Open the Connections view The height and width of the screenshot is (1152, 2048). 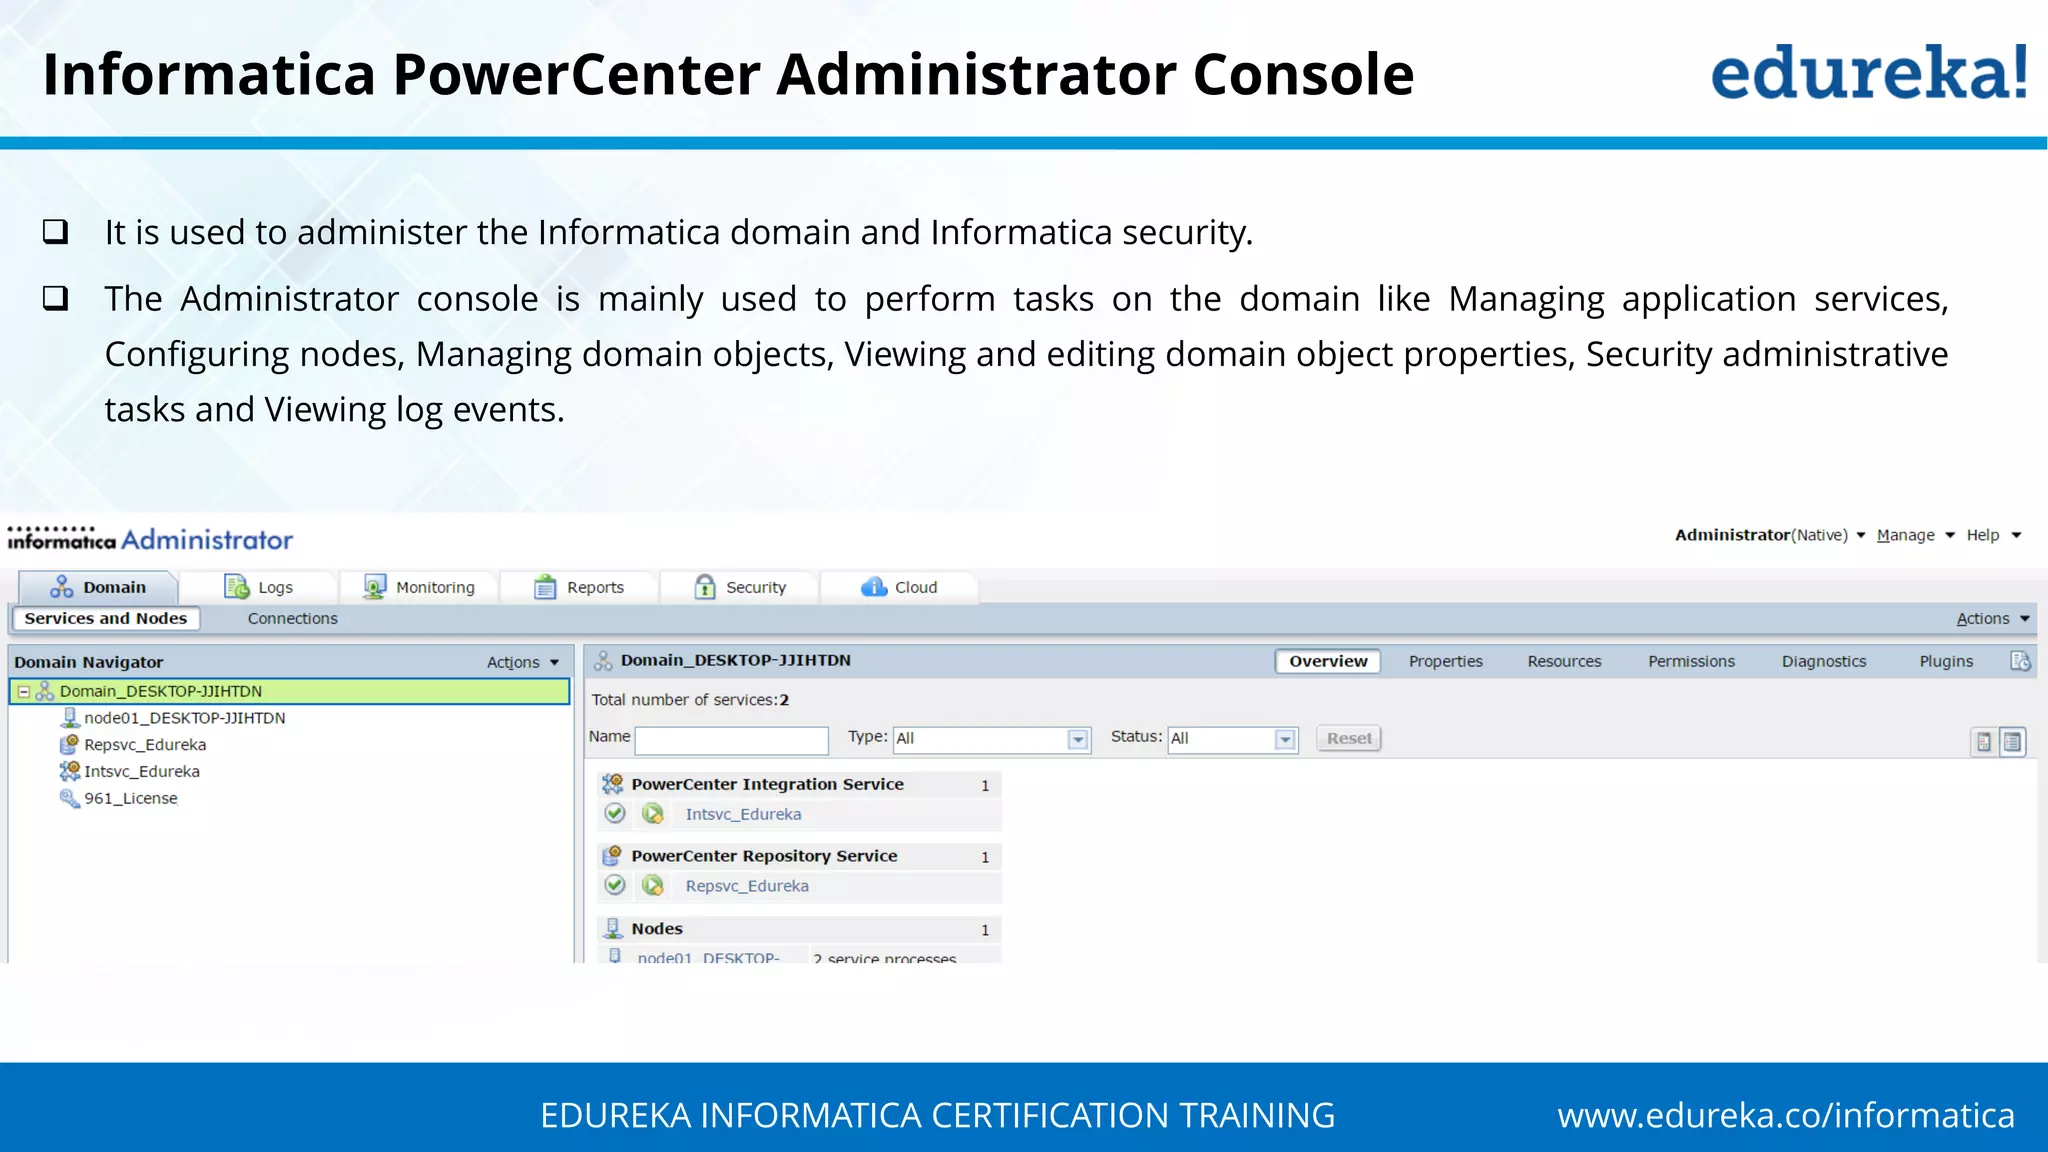pos(293,618)
